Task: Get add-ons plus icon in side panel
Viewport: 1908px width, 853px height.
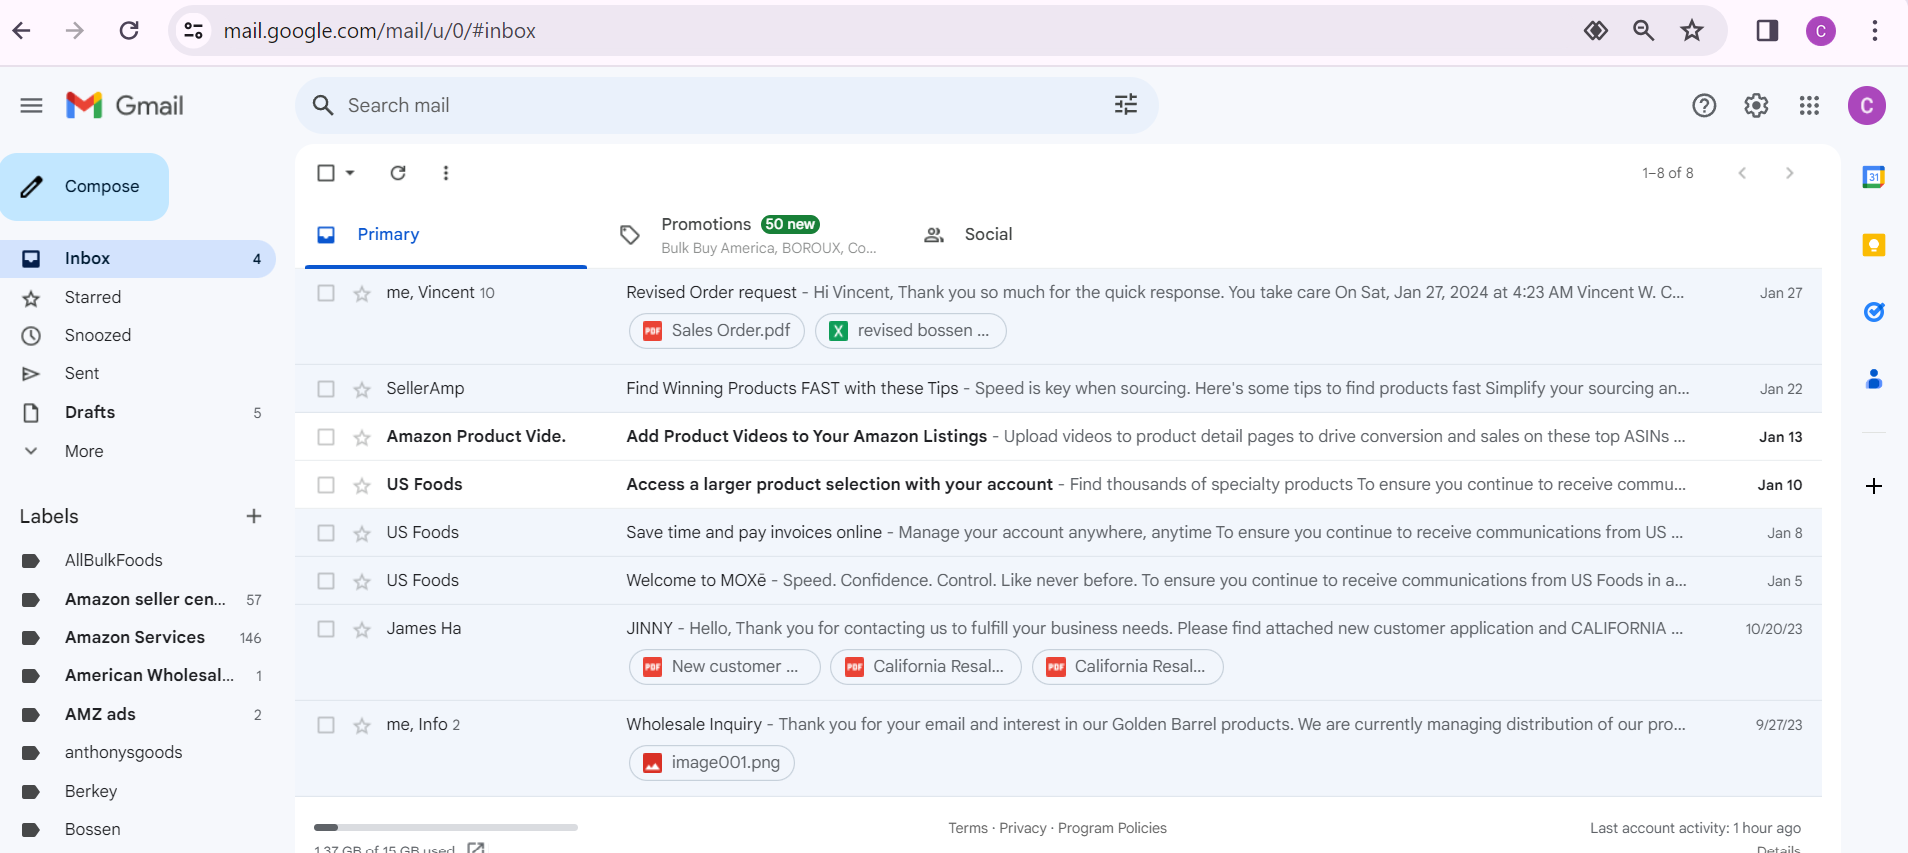Action: (1874, 486)
